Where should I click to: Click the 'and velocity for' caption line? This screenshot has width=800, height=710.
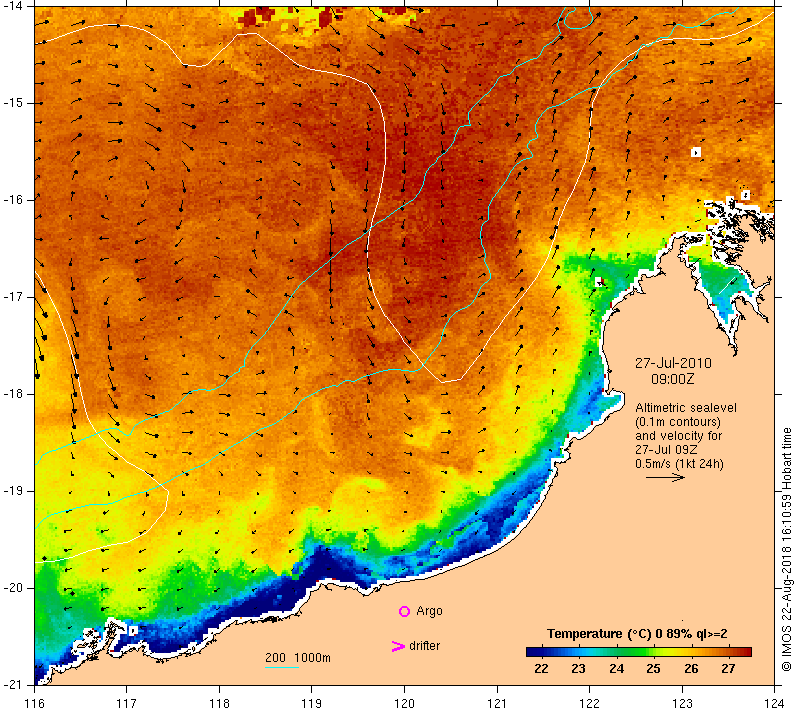[x=679, y=436]
